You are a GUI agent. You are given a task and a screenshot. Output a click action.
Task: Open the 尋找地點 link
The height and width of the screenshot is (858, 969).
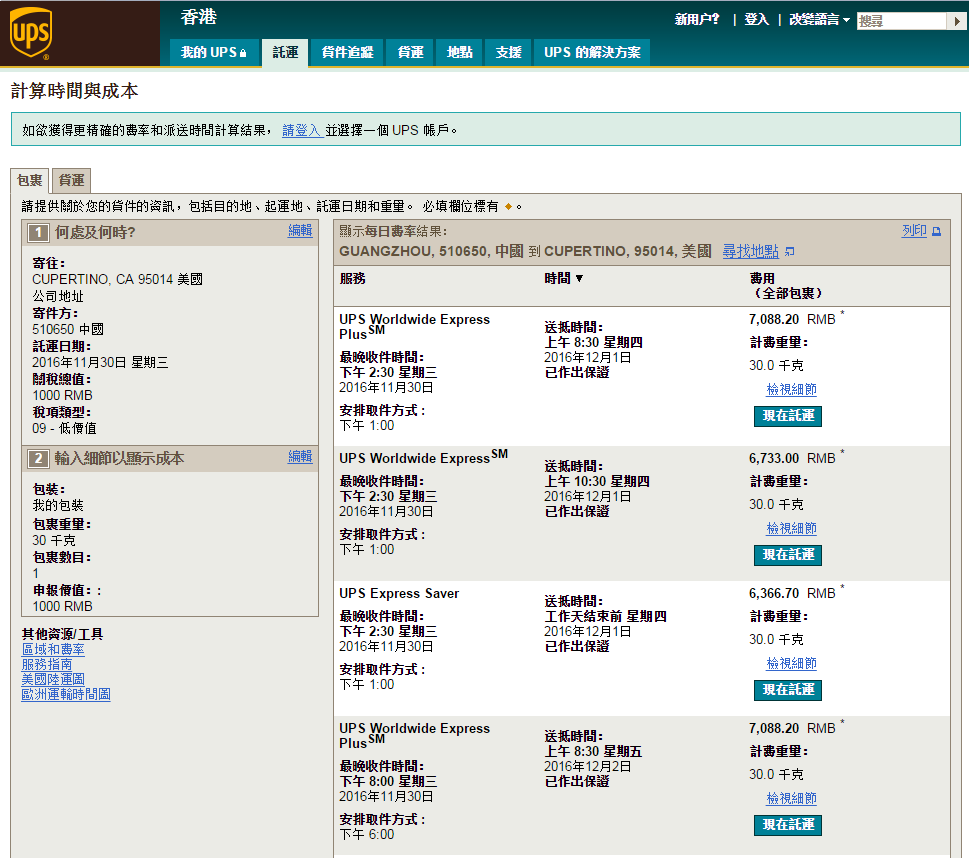(x=751, y=251)
